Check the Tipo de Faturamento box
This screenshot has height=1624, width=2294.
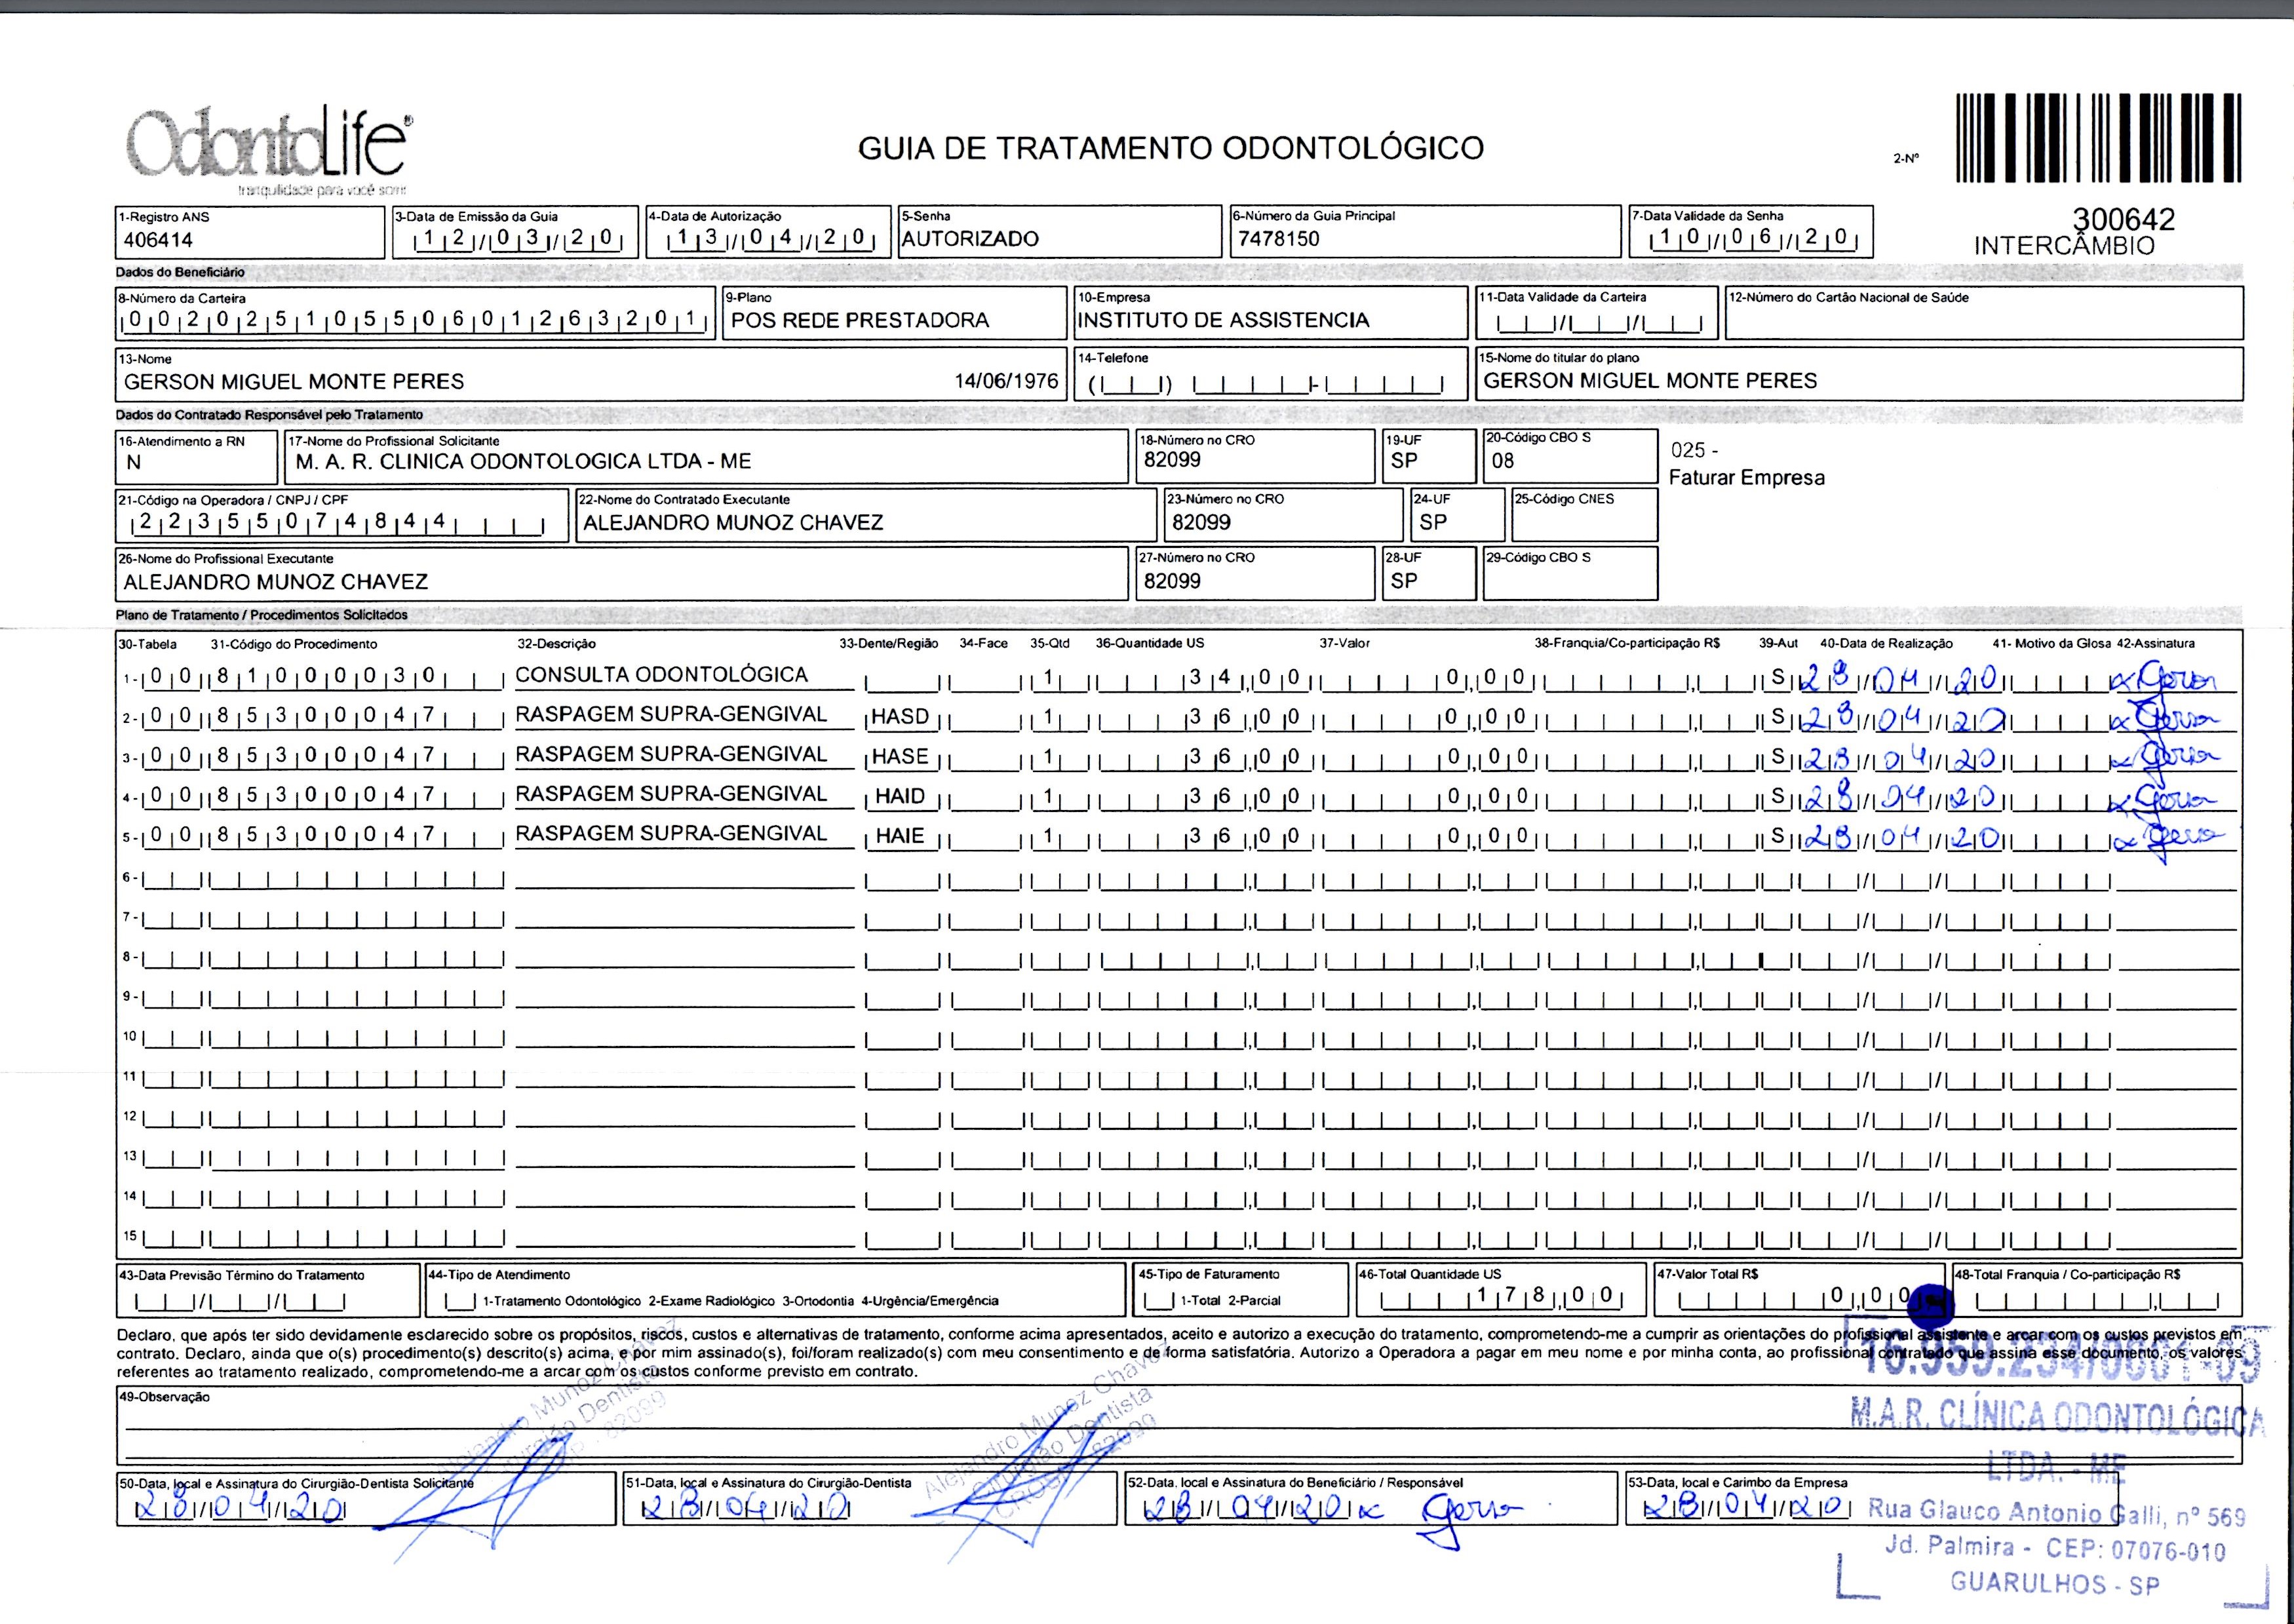point(1158,1302)
